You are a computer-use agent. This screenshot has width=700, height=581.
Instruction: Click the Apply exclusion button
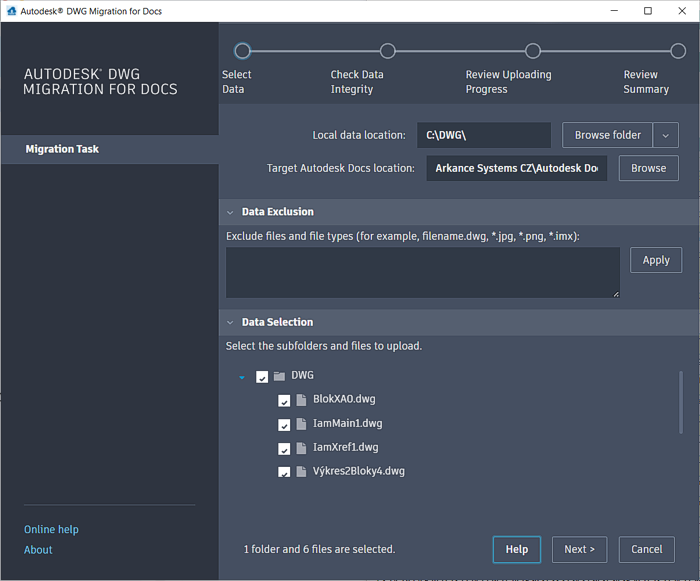(656, 260)
